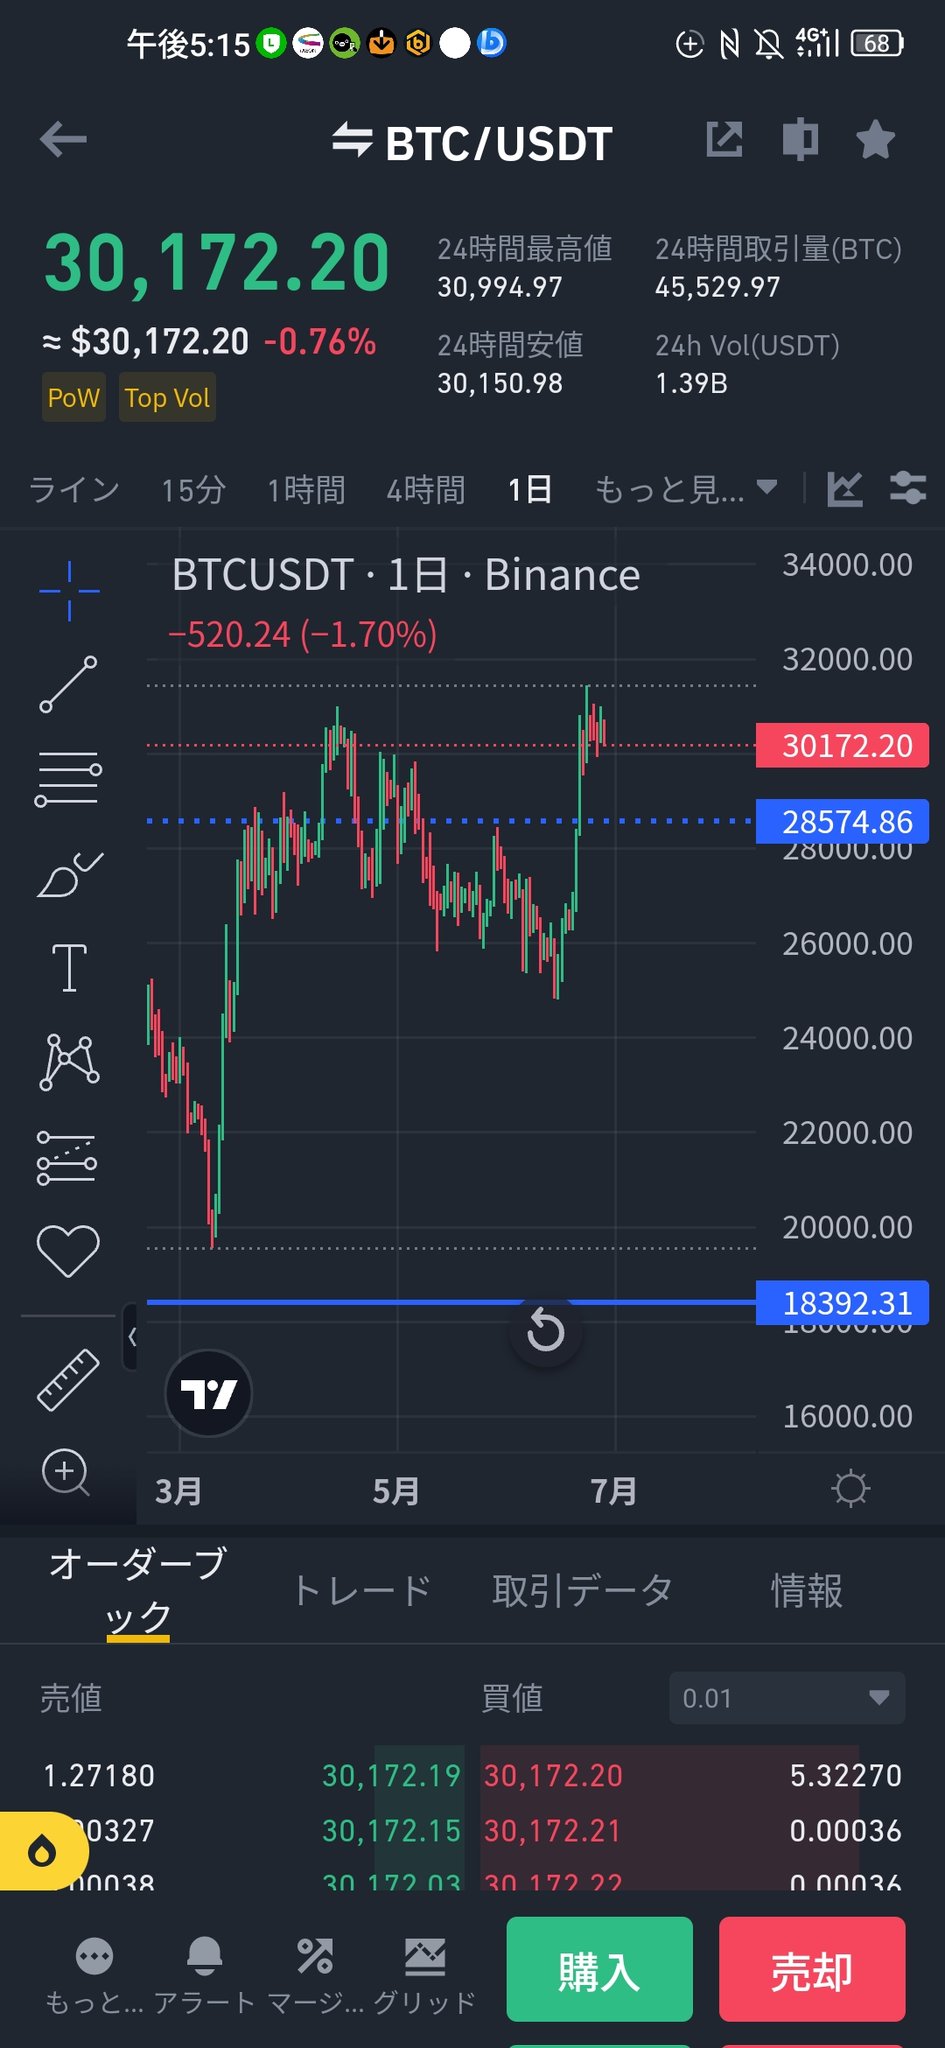Switch to the トレード tab

pos(362,1590)
